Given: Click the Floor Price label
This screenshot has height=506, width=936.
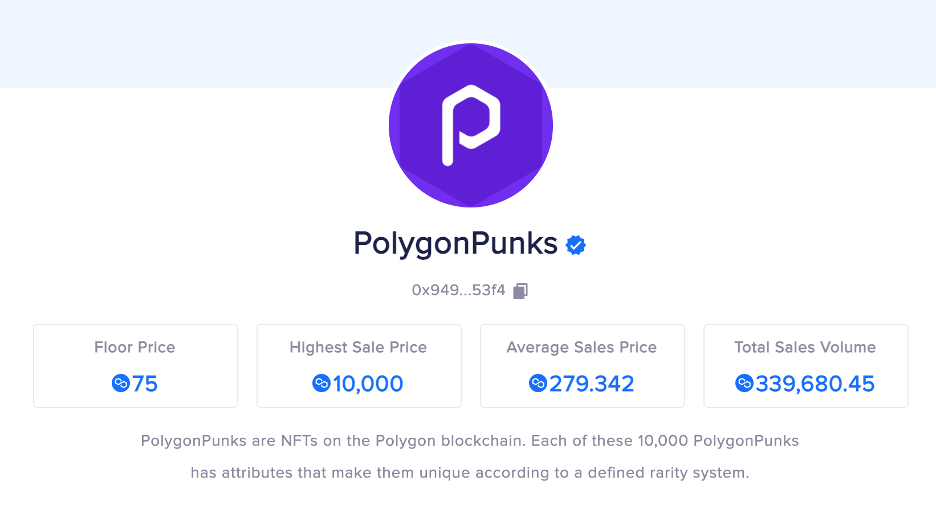Looking at the screenshot, I should pos(135,348).
